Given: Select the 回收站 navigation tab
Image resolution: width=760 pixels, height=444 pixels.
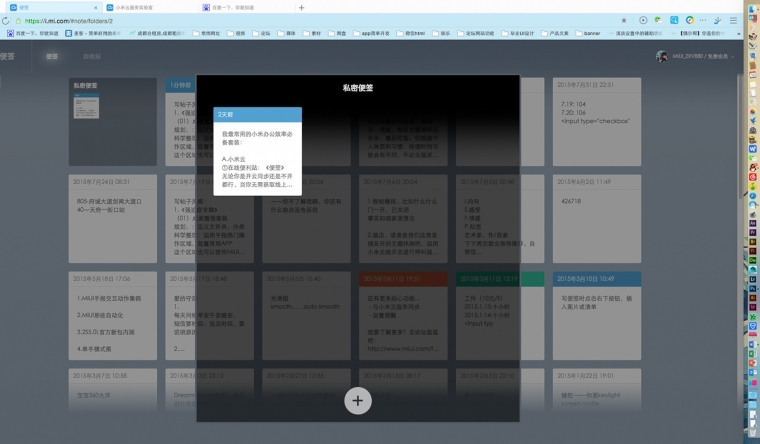Looking at the screenshot, I should click(x=92, y=56).
